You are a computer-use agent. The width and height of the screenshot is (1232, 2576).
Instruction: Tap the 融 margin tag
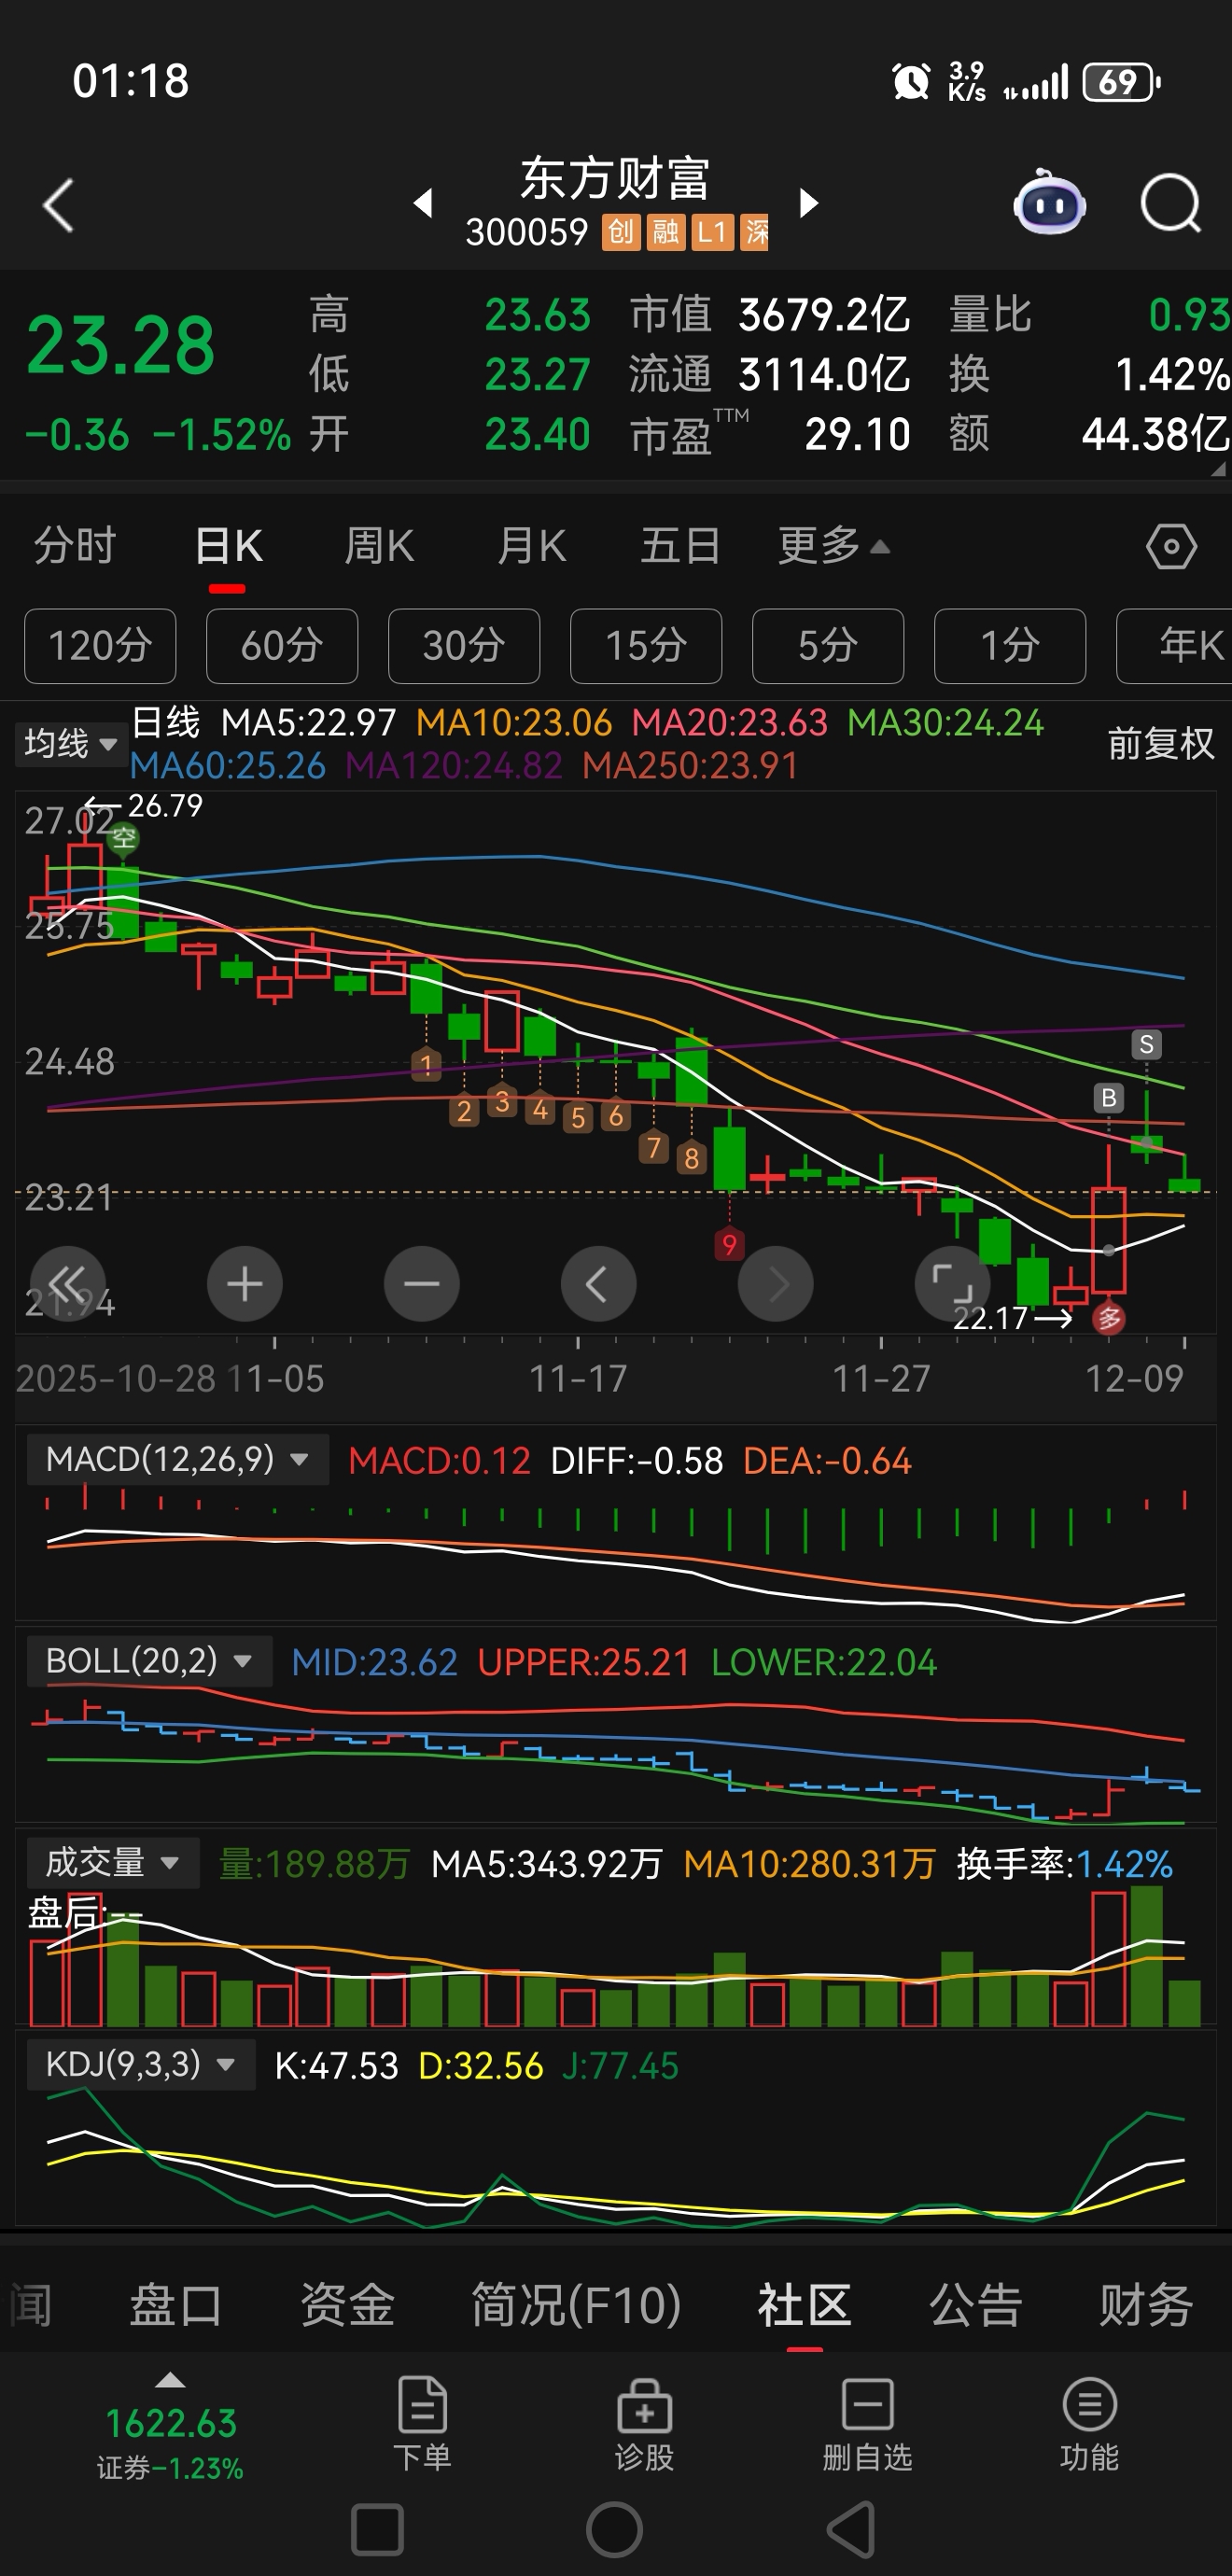click(665, 233)
